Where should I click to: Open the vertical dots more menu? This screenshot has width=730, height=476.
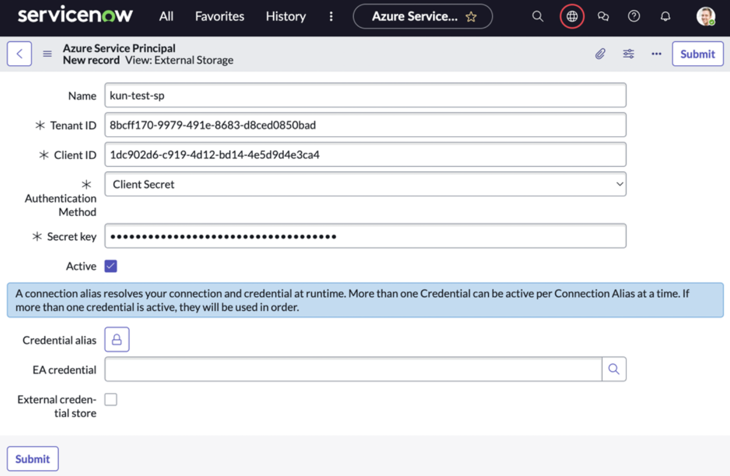pyautogui.click(x=331, y=16)
